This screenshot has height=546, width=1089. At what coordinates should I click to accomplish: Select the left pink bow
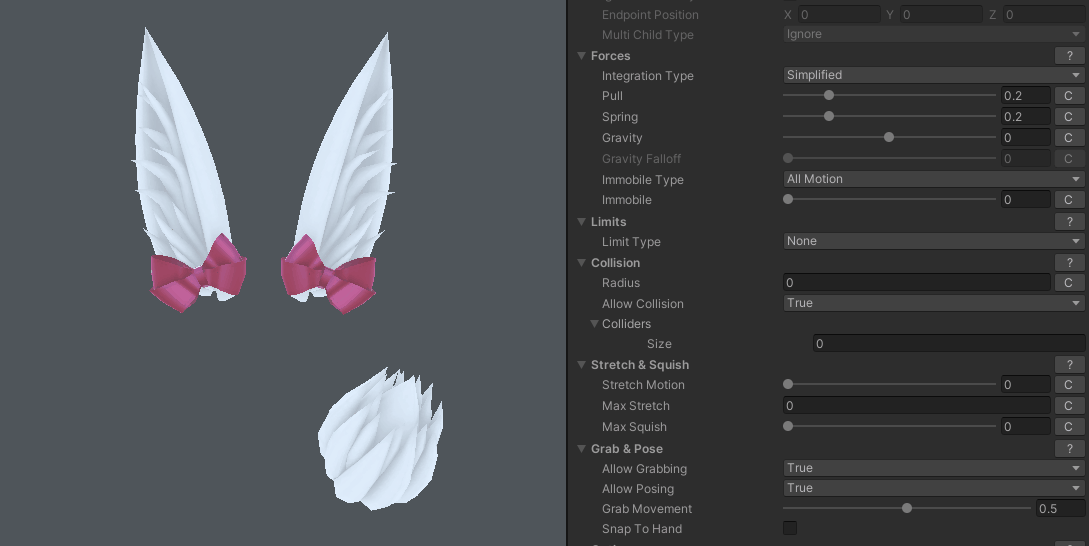pyautogui.click(x=198, y=274)
